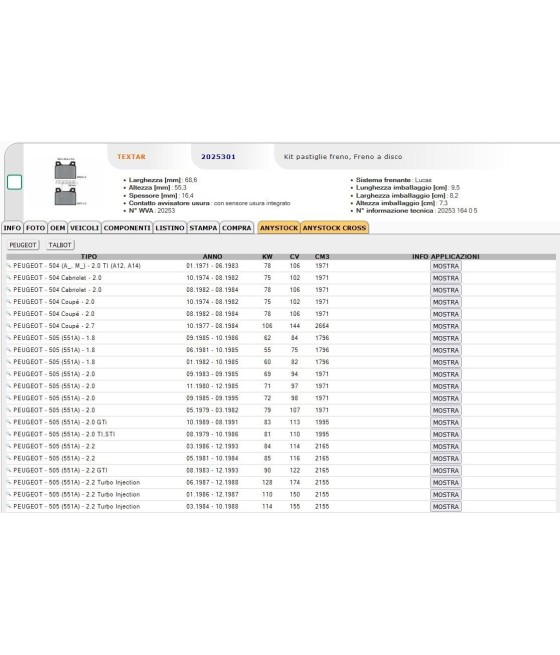560x655 pixels.
Task: Tick the checkbox beside the brake pad image
Action: click(x=15, y=182)
